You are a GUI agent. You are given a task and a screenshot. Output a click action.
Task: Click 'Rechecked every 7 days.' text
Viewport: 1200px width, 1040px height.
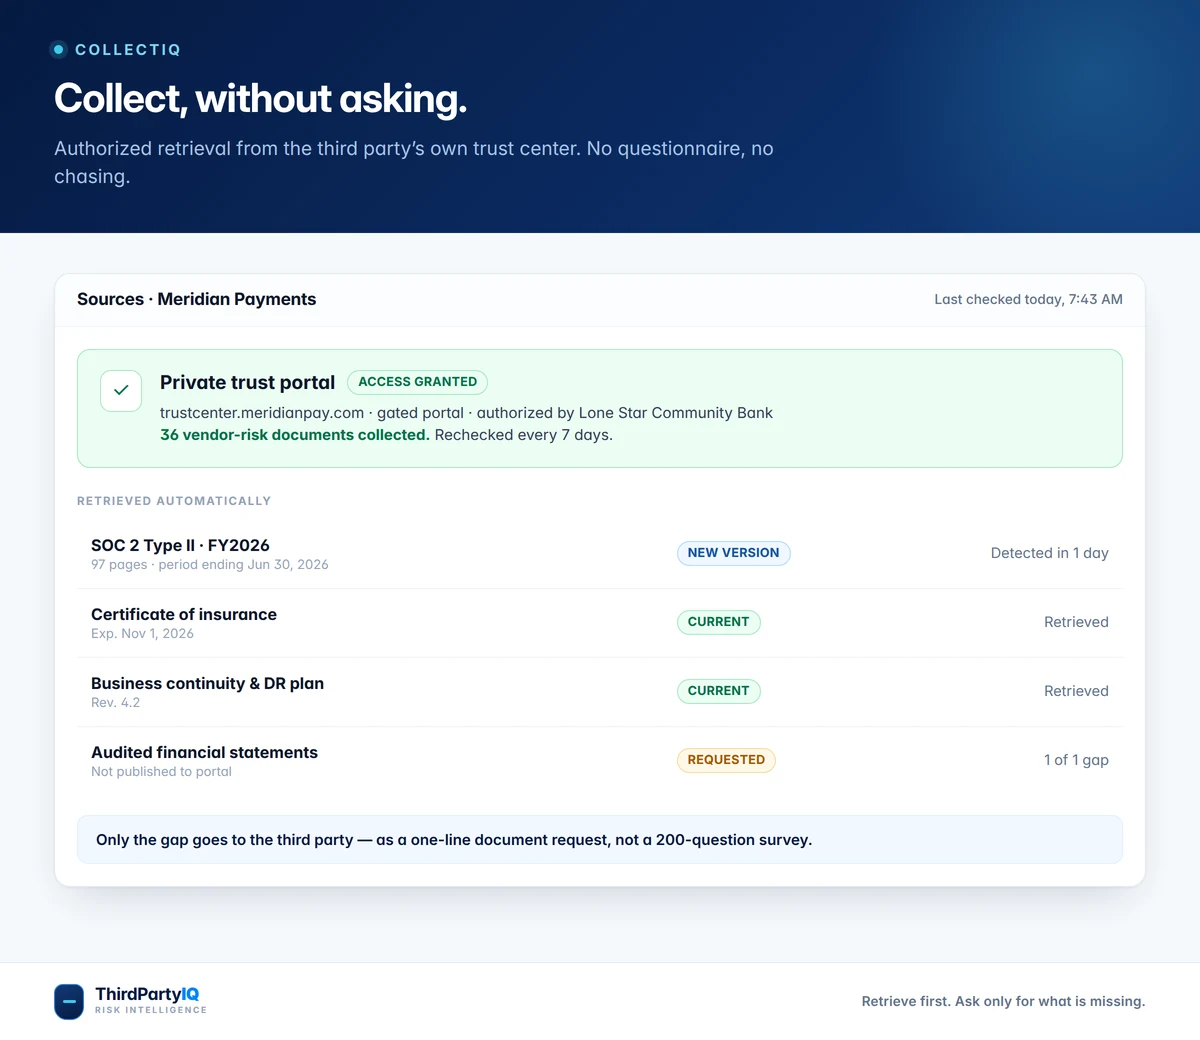point(524,435)
